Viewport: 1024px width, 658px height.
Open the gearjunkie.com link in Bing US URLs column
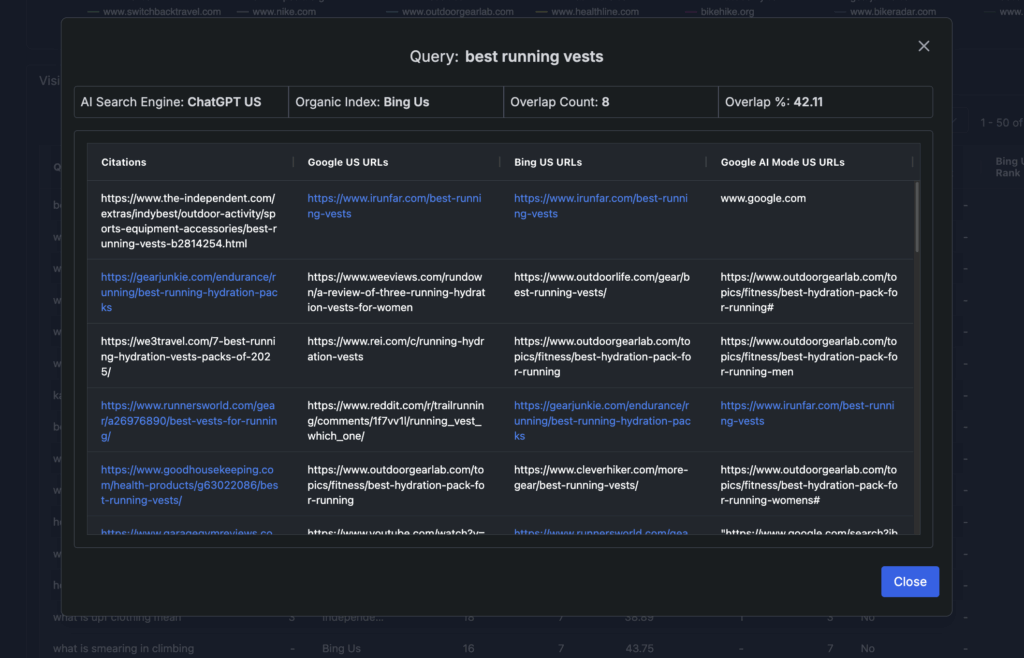click(600, 421)
